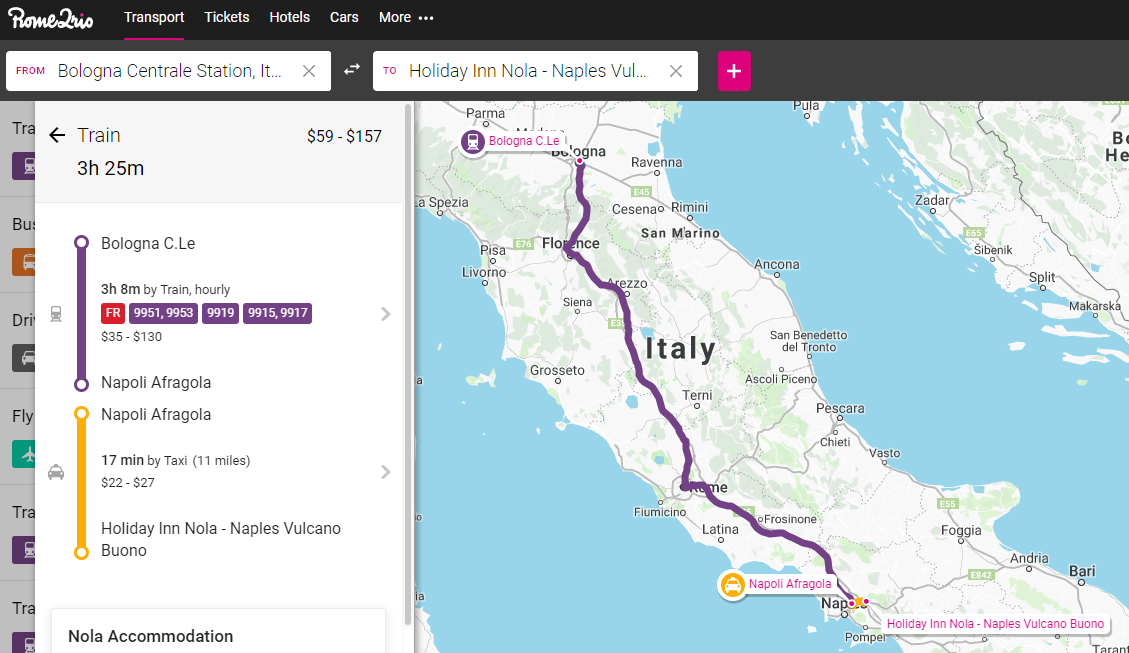This screenshot has height=653, width=1129.
Task: Click the taxi fare $22 - $27
Action: (x=127, y=482)
